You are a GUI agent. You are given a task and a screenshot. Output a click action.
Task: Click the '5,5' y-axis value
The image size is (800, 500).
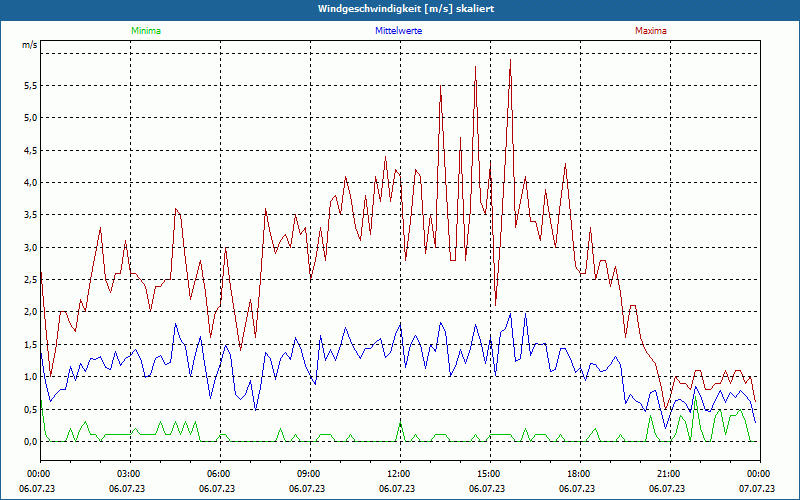tap(31, 86)
